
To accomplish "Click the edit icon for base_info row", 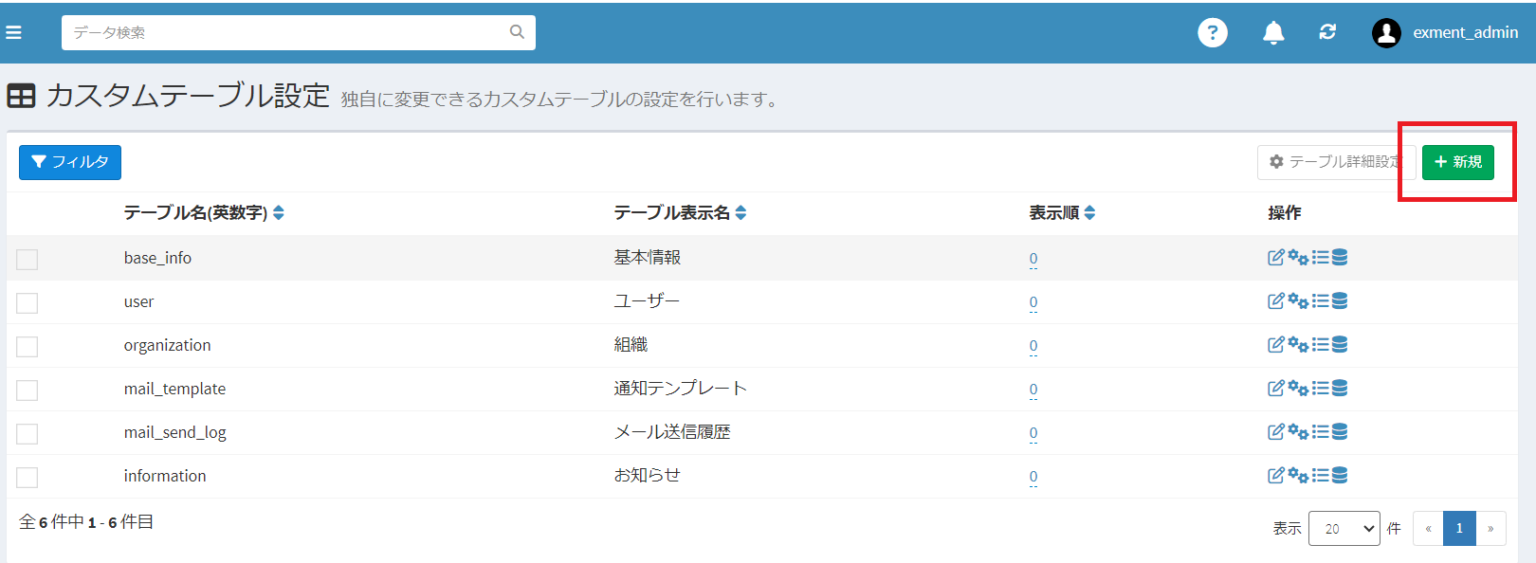I will (1276, 258).
